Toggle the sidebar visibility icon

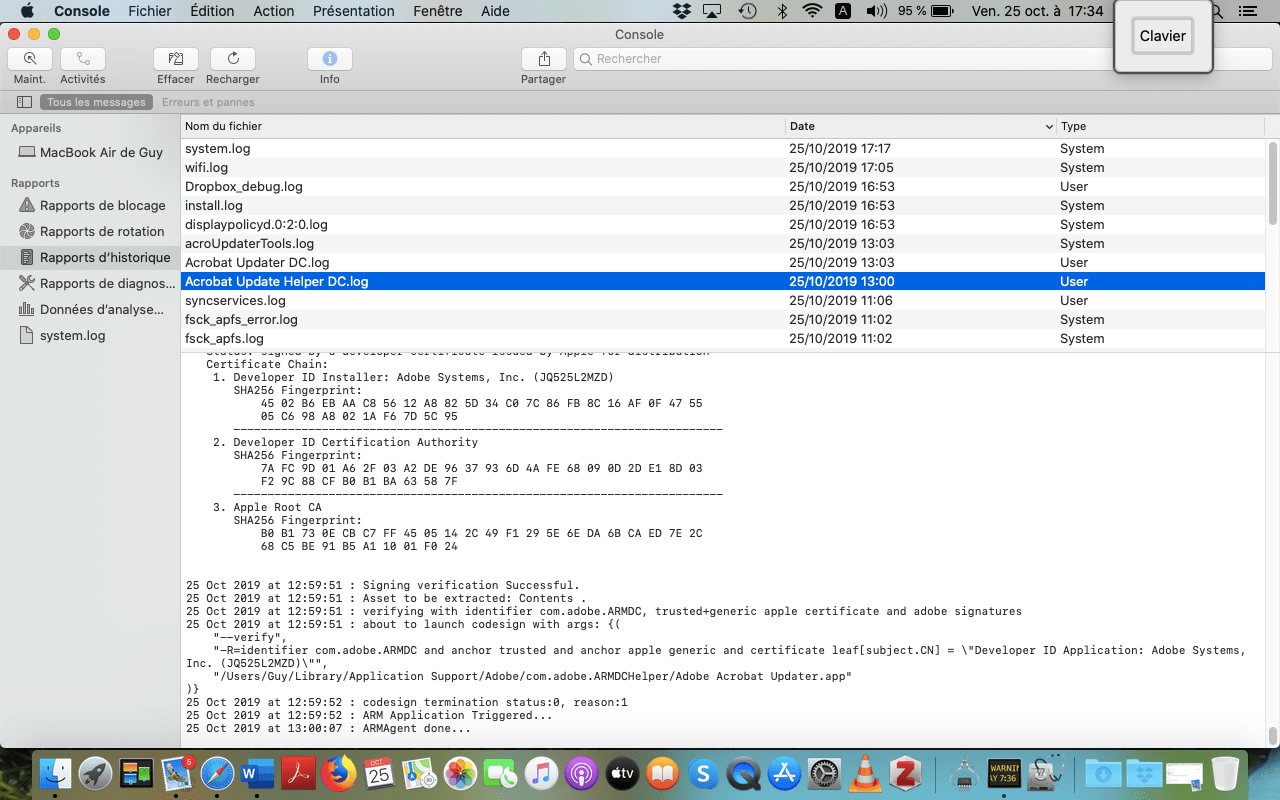(x=25, y=102)
